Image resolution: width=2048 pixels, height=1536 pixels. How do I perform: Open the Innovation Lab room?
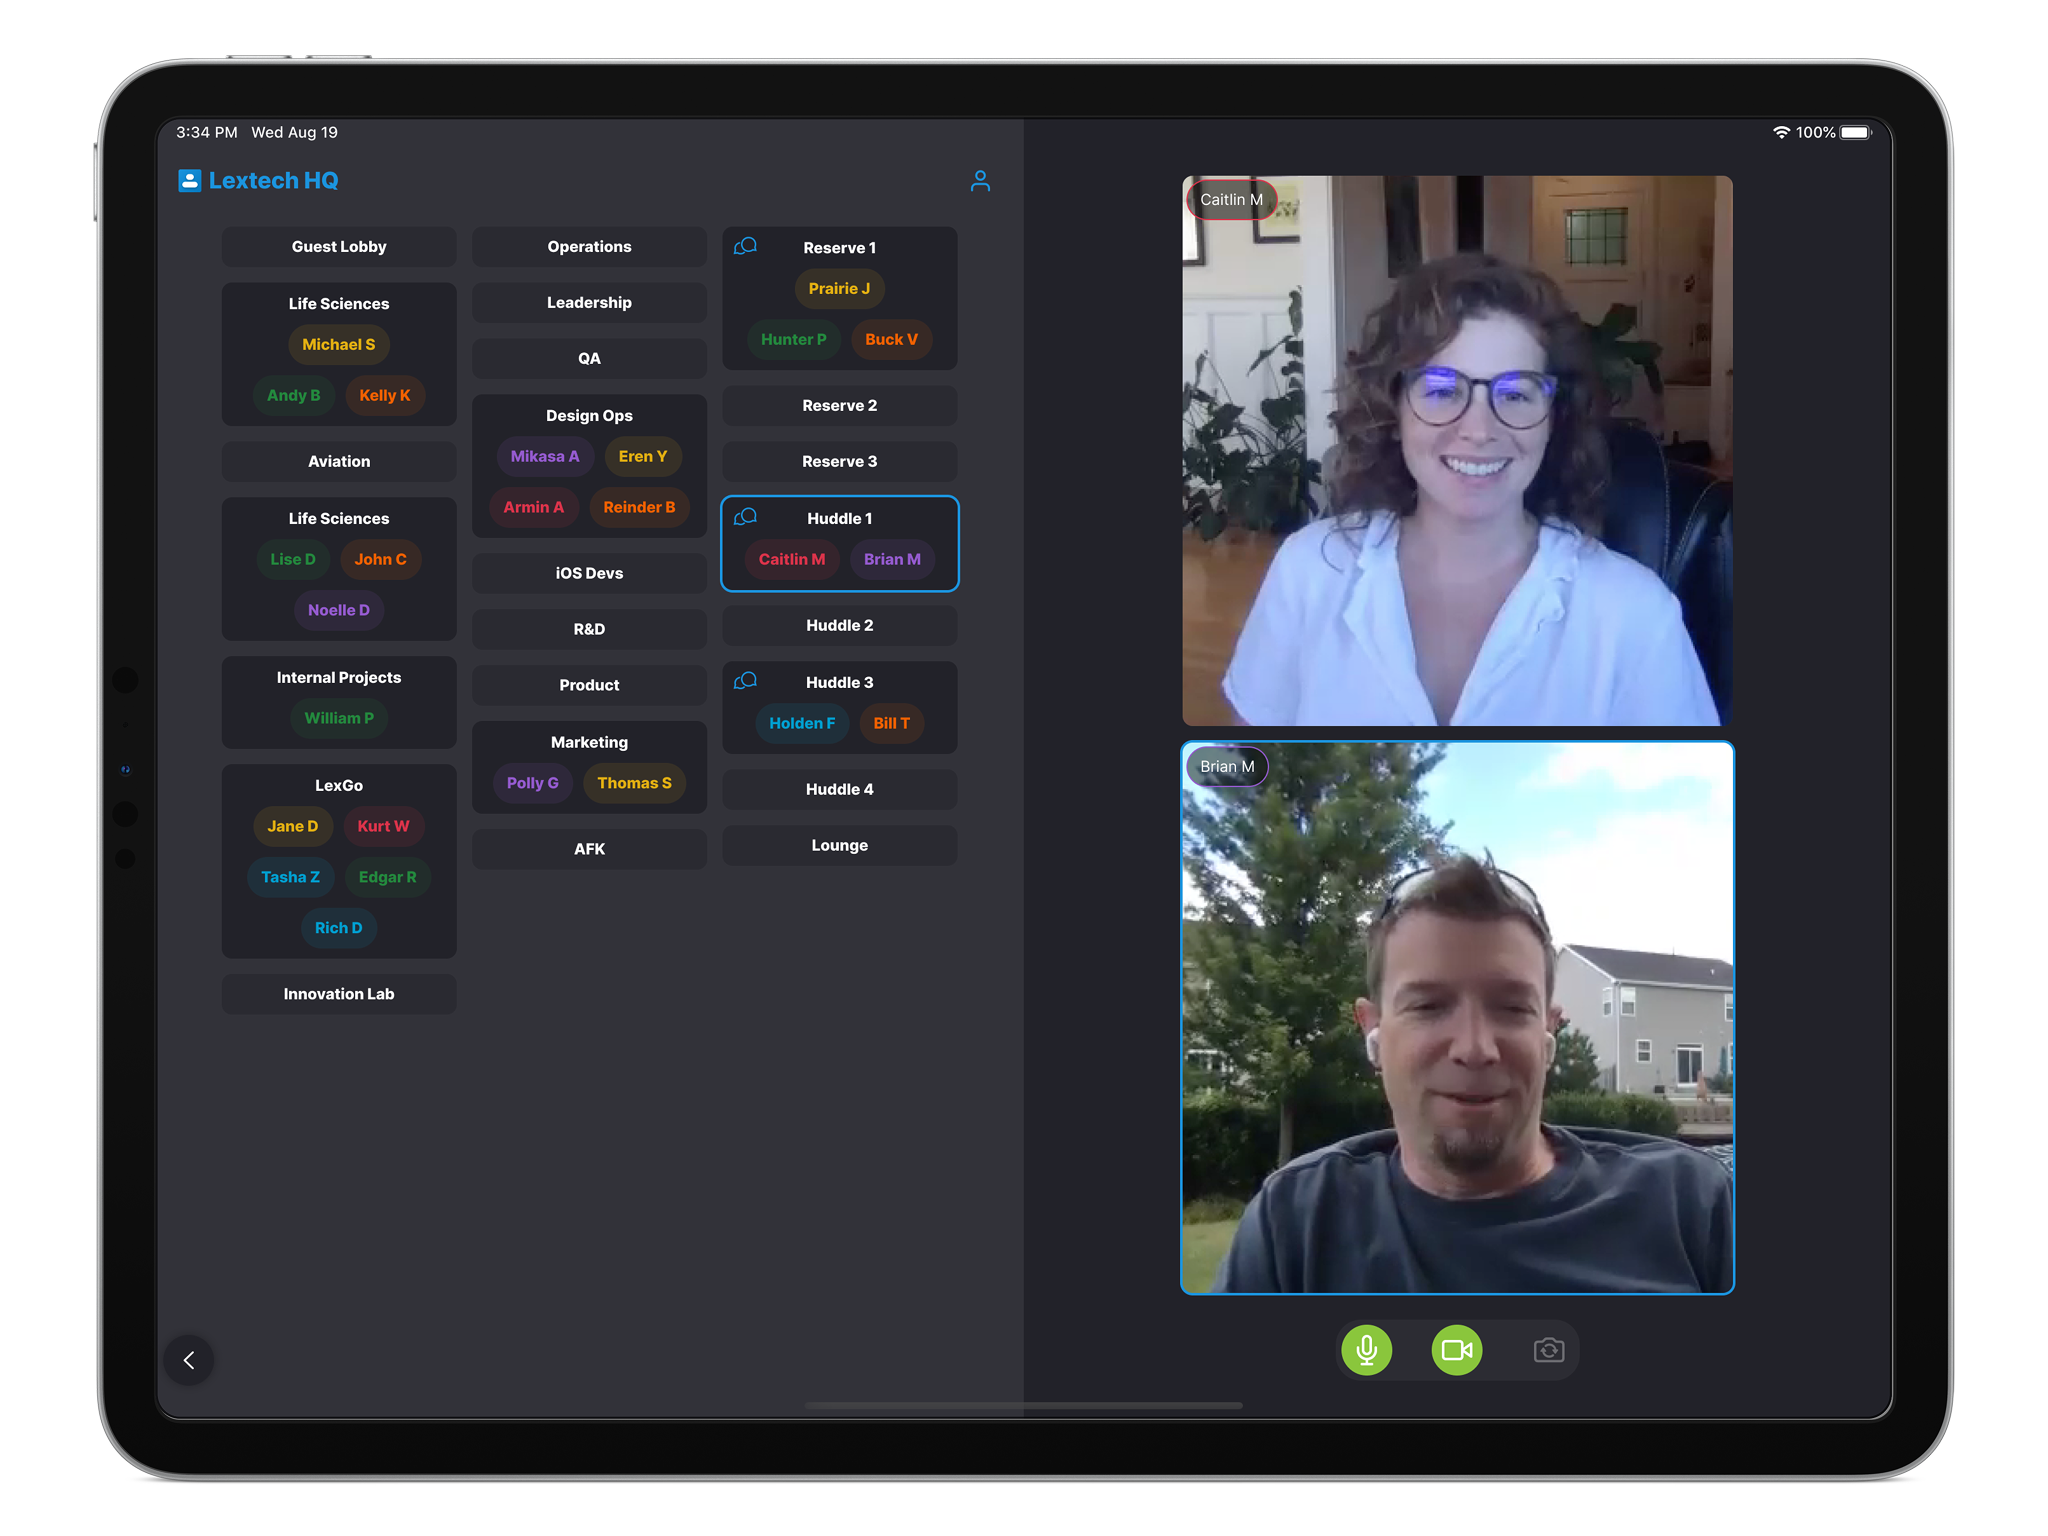pyautogui.click(x=339, y=994)
